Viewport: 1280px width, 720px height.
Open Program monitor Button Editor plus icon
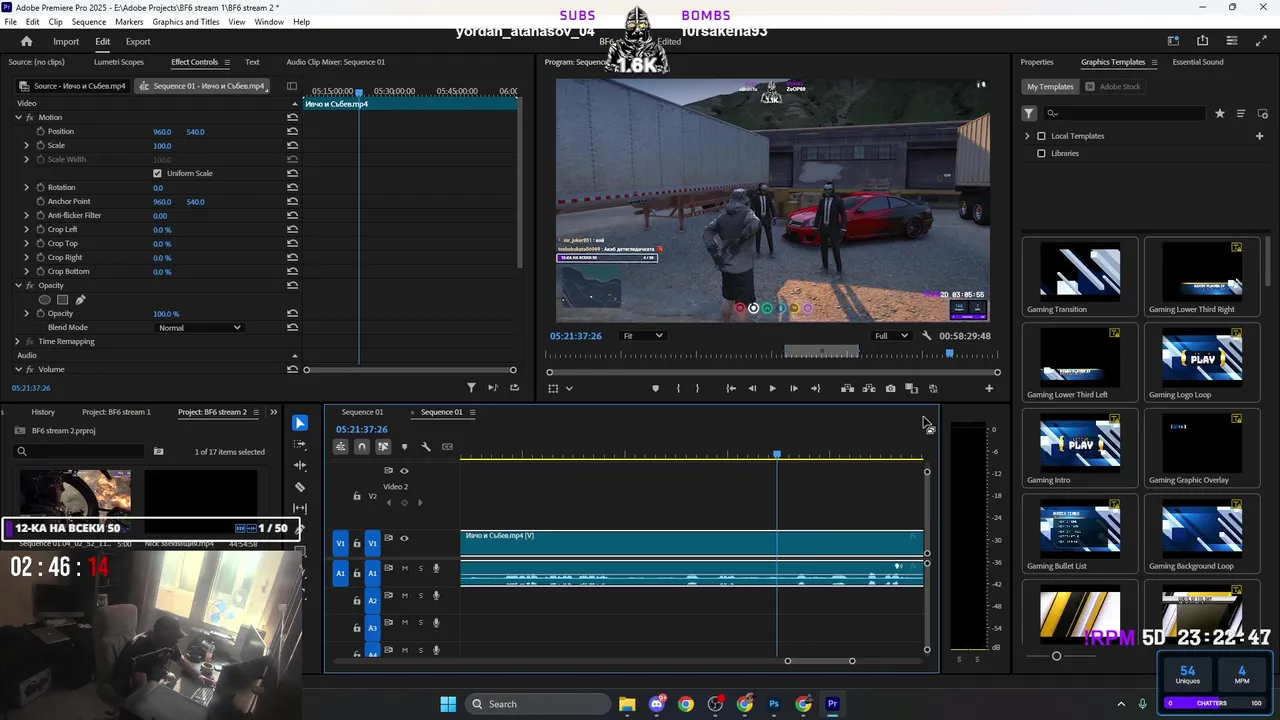(989, 388)
